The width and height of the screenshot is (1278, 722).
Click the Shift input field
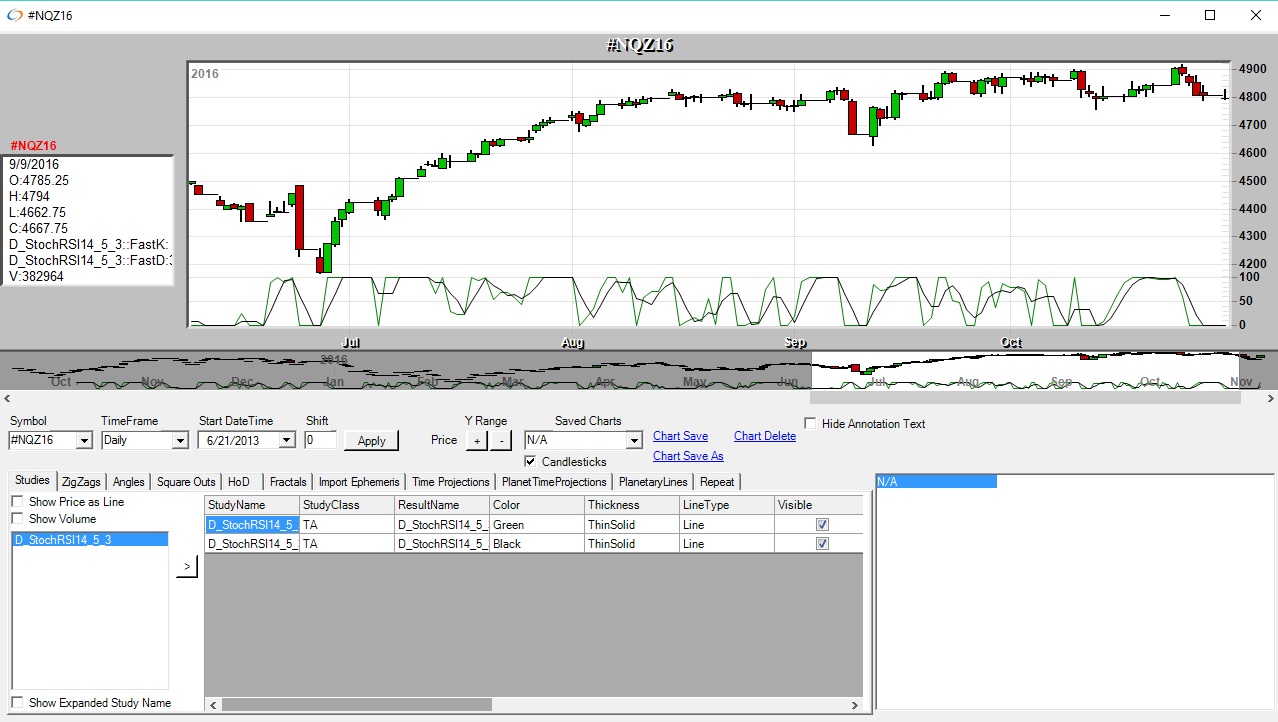pyautogui.click(x=320, y=440)
